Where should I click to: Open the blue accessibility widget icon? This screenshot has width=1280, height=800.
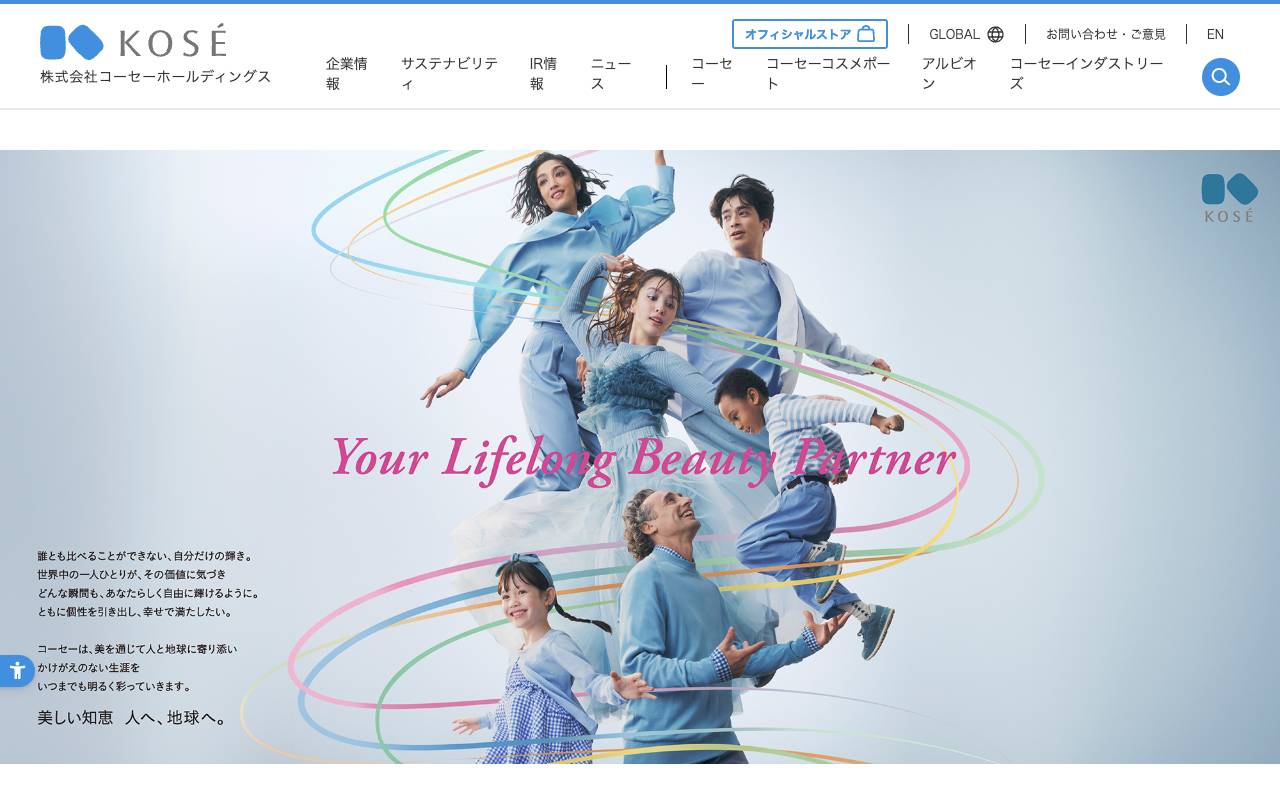17,670
